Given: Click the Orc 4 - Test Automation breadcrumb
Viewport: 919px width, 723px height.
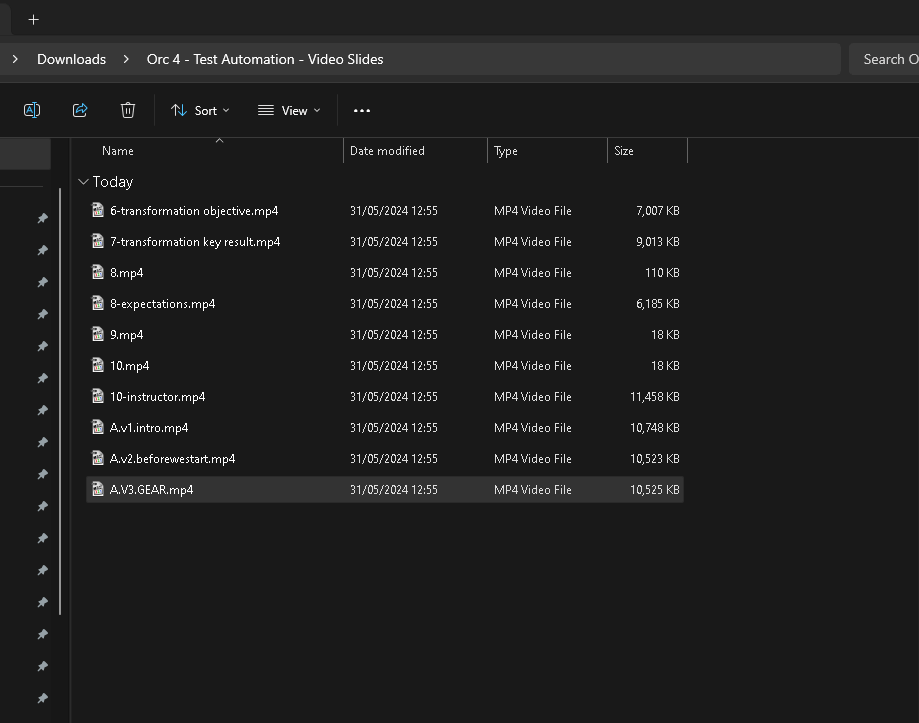Looking at the screenshot, I should [x=265, y=59].
